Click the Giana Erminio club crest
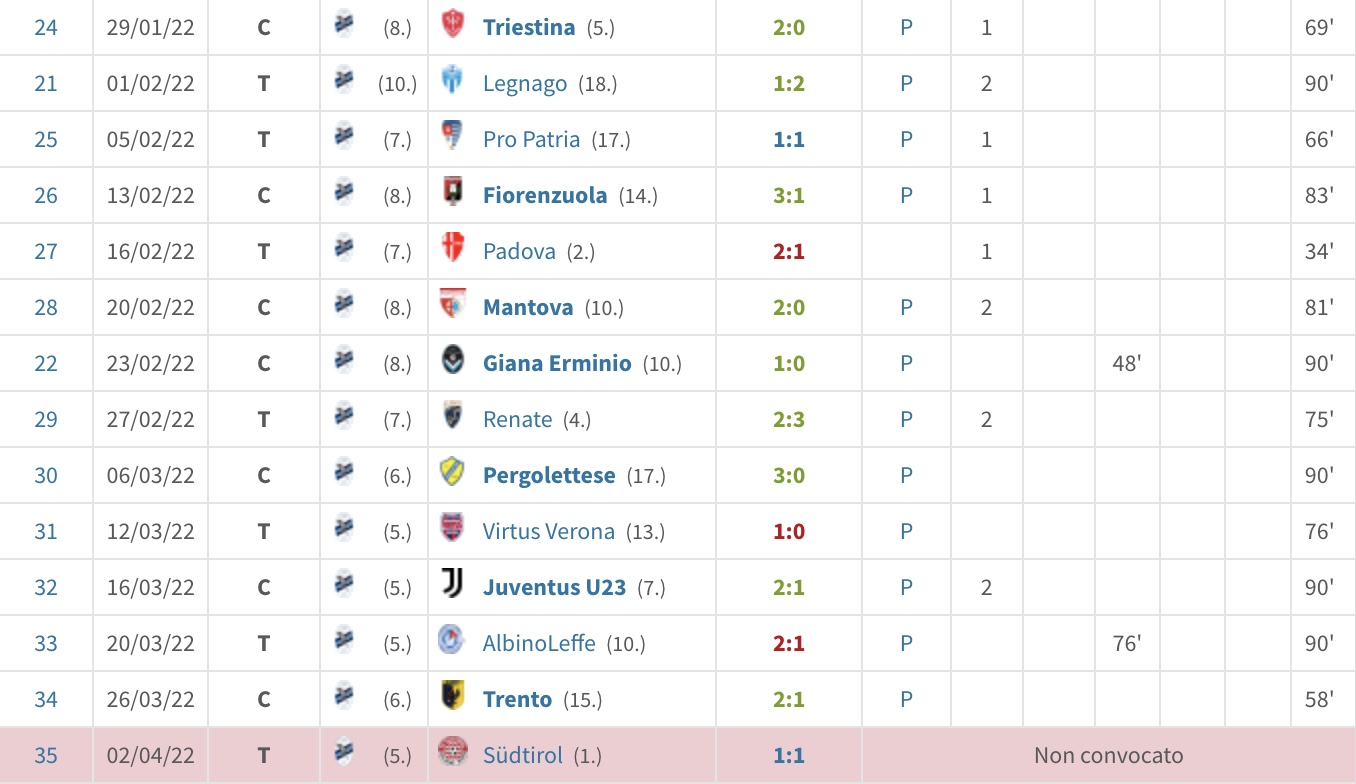This screenshot has width=1356, height=784. point(452,363)
